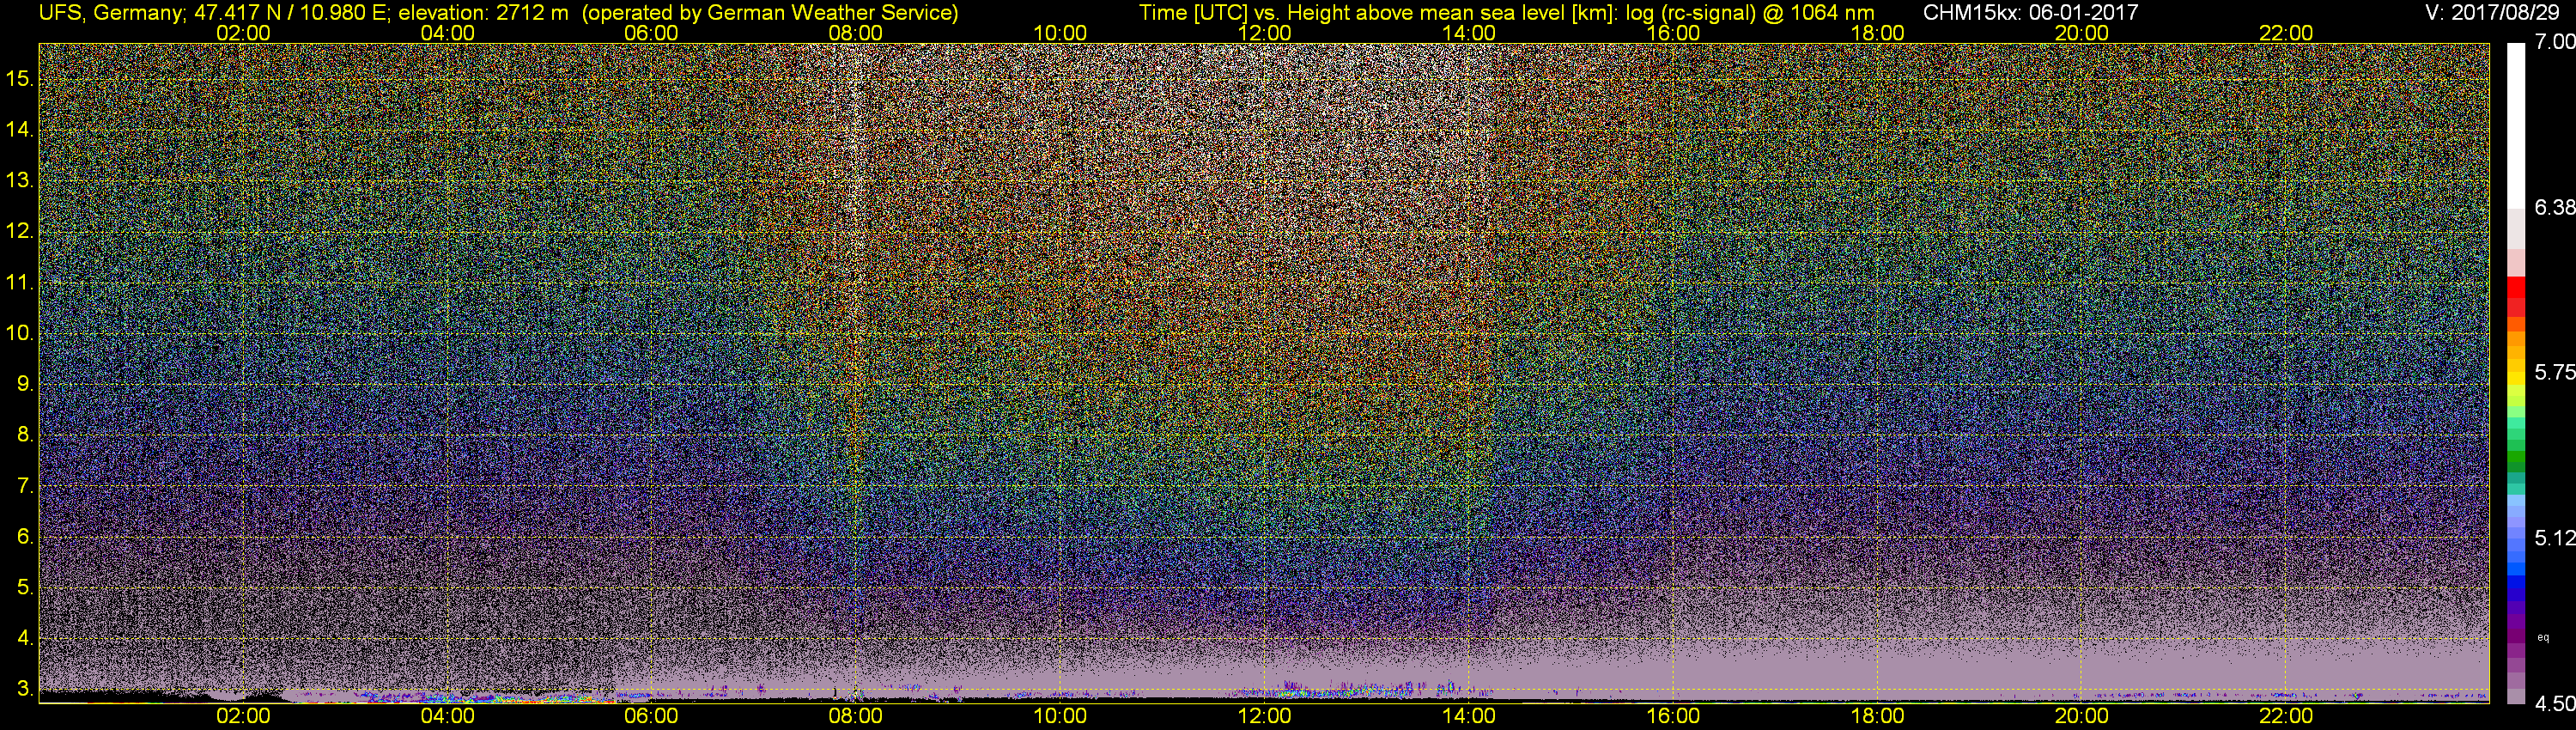This screenshot has height=730, width=2576.
Task: Click the "06:00" label on the bottom time axis
Action: click(x=651, y=716)
